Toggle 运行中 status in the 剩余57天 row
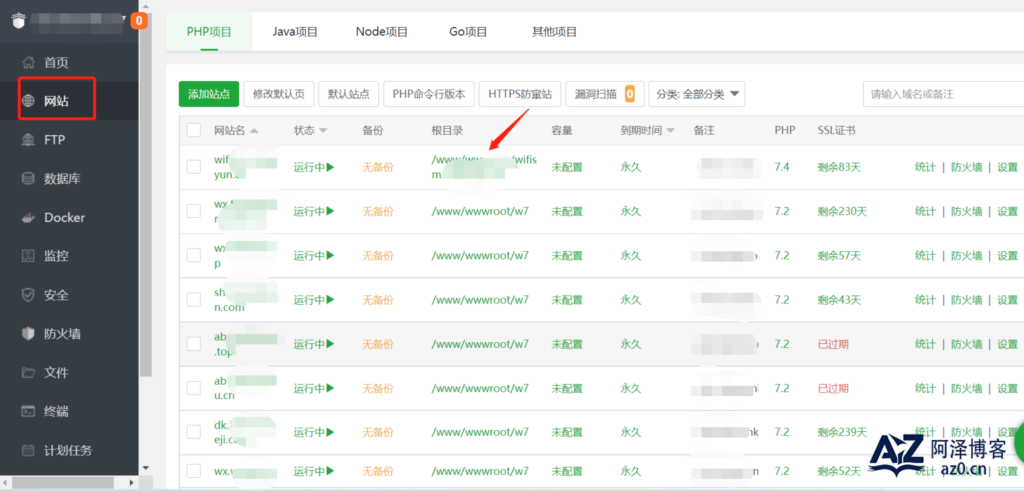The image size is (1024, 491). [x=314, y=255]
